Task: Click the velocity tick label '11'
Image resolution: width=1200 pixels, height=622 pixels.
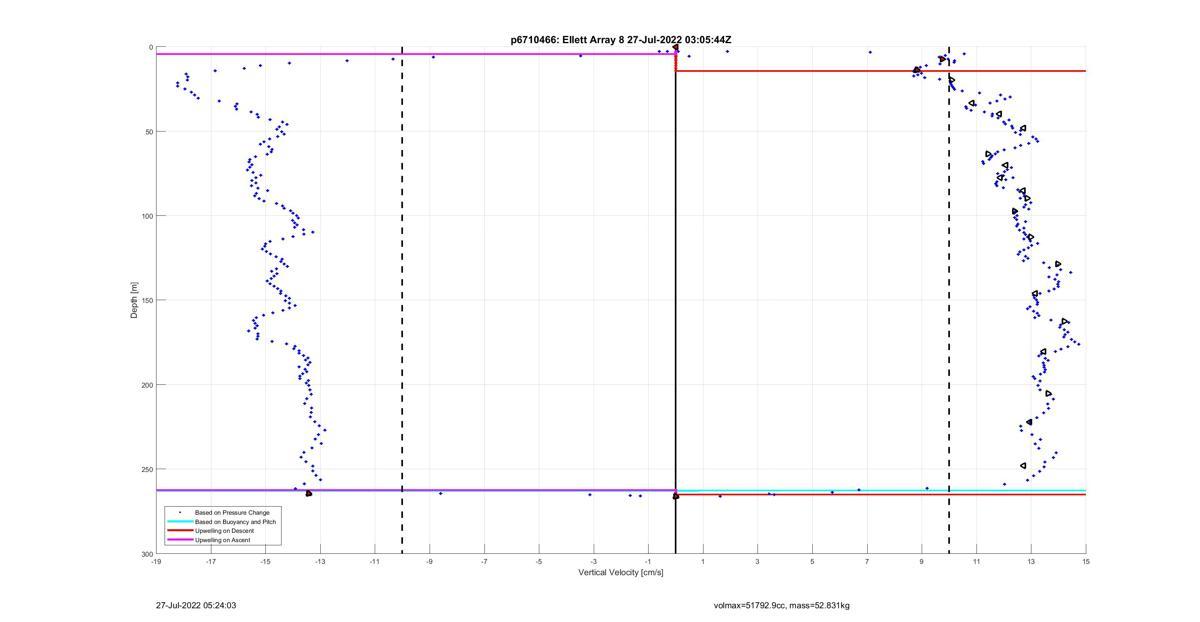Action: coord(976,562)
